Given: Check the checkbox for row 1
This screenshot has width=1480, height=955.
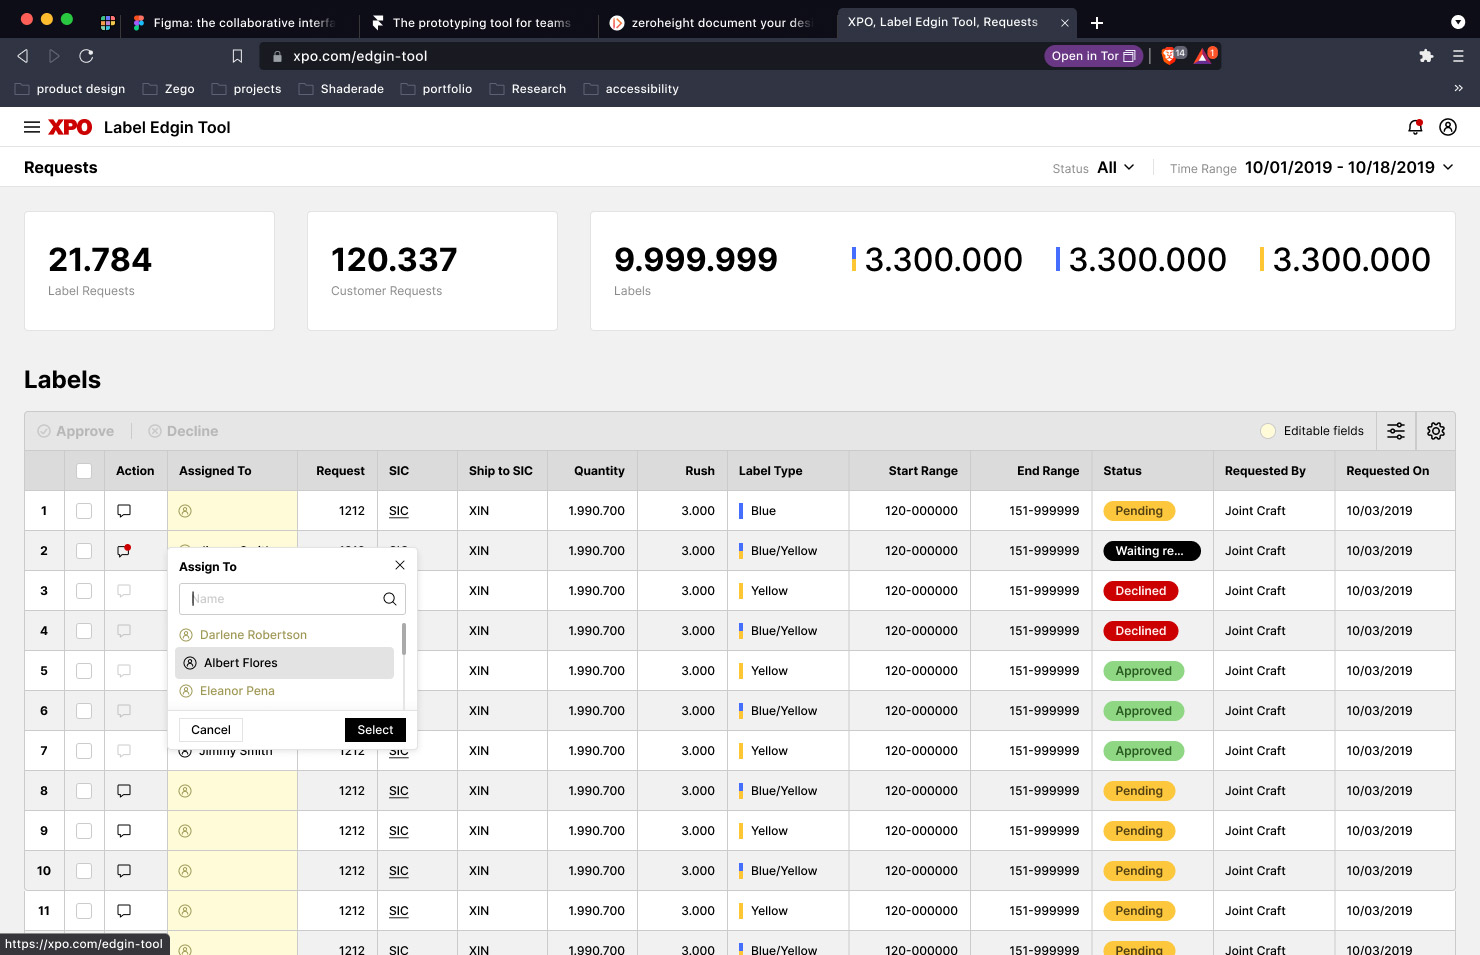Looking at the screenshot, I should (x=84, y=511).
